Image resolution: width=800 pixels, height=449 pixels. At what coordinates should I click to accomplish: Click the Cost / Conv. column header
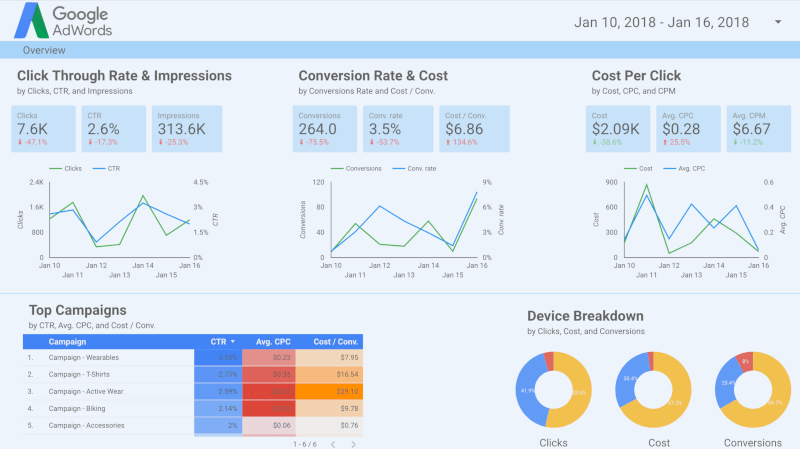[334, 341]
